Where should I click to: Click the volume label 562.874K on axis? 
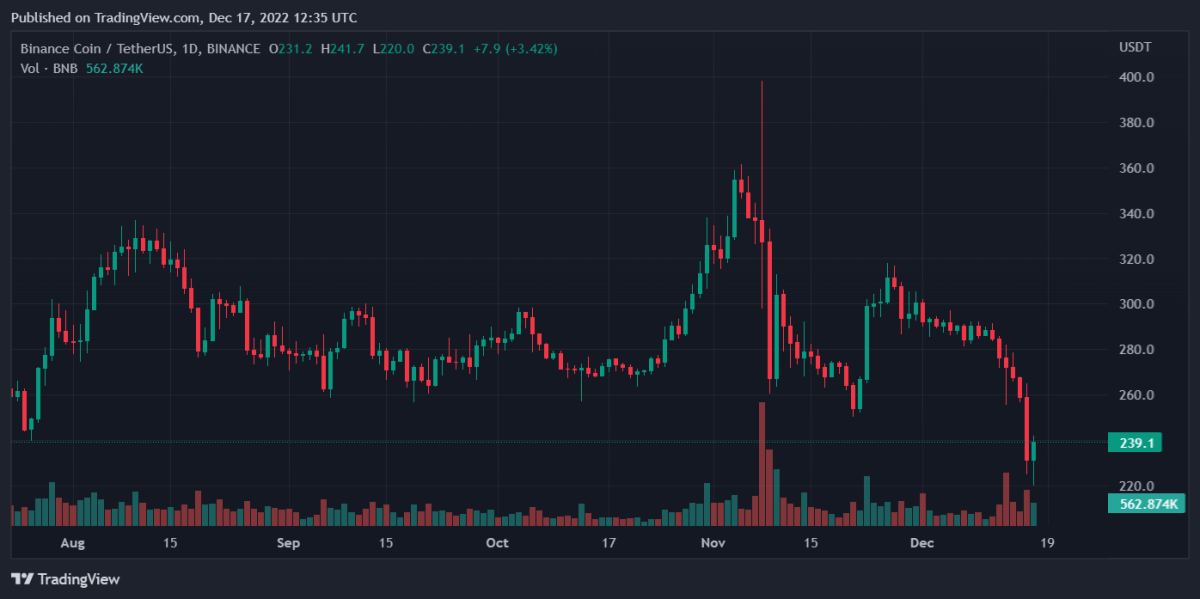(1145, 503)
